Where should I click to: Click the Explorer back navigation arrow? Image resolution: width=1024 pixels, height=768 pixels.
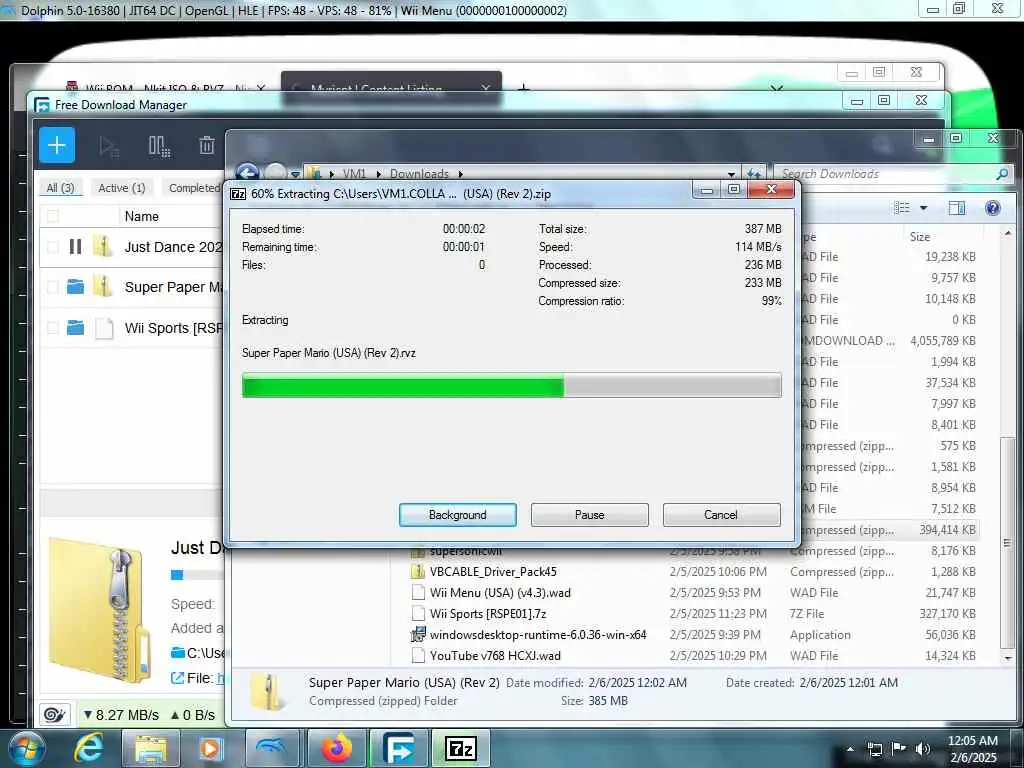tap(248, 173)
